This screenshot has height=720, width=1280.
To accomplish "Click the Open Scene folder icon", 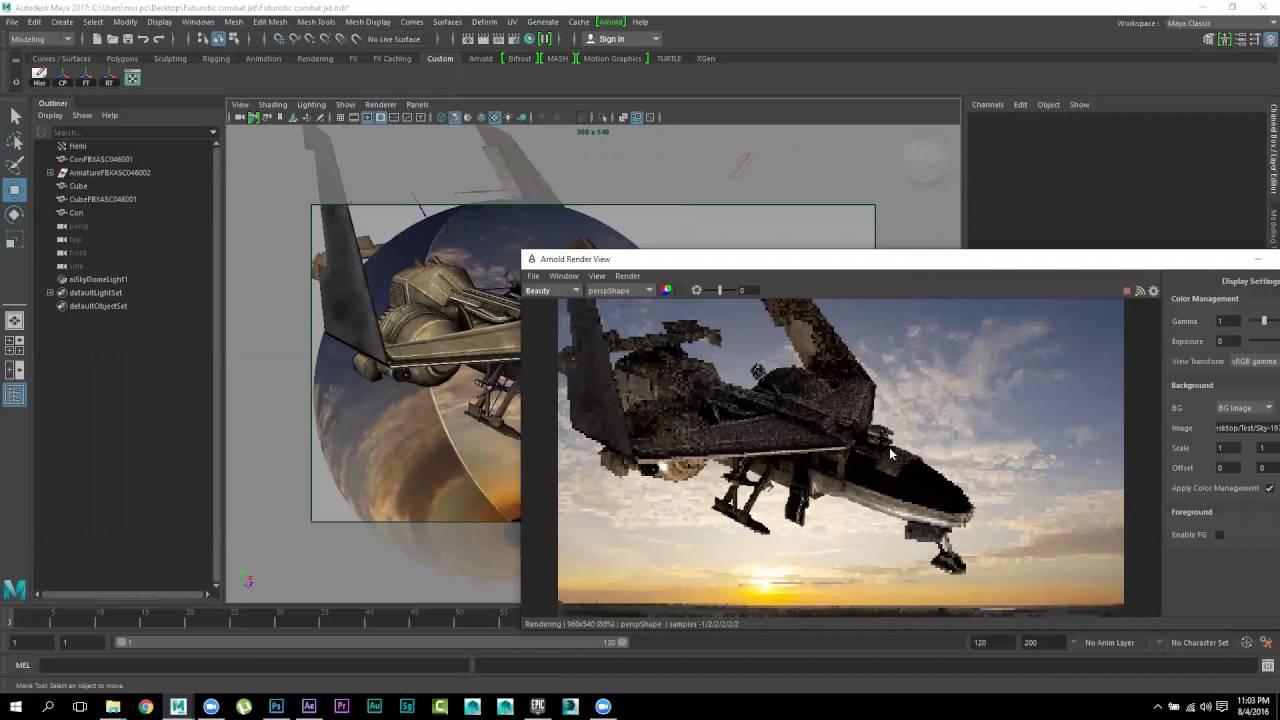I will (112, 39).
